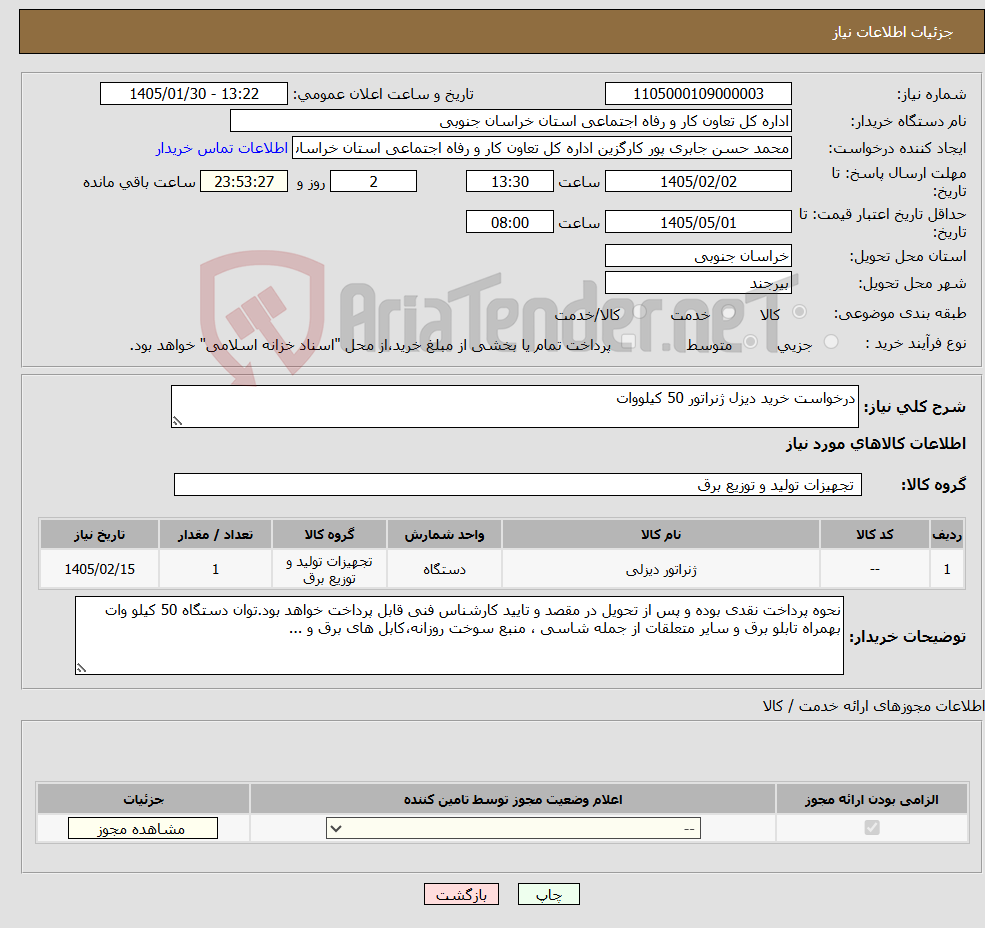Click the delivery city field بیرجند

[x=698, y=283]
